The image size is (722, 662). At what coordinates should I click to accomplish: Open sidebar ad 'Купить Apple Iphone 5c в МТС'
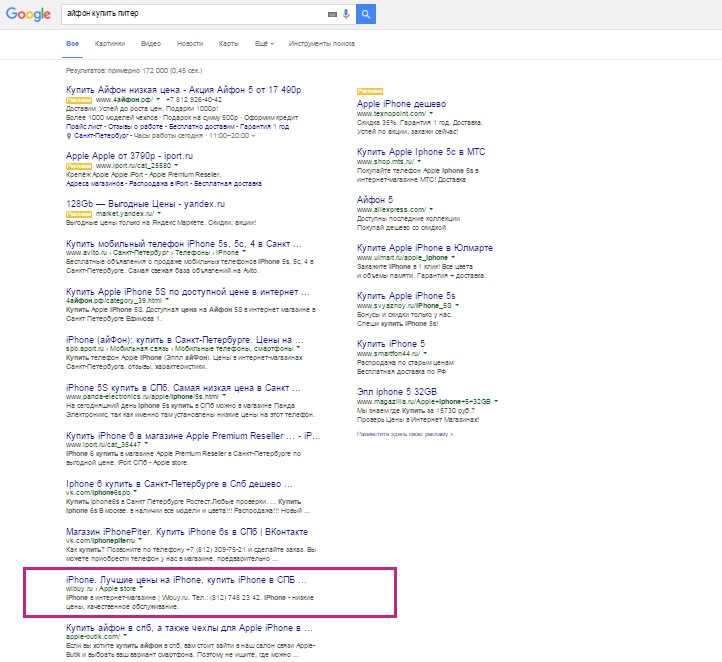[421, 152]
